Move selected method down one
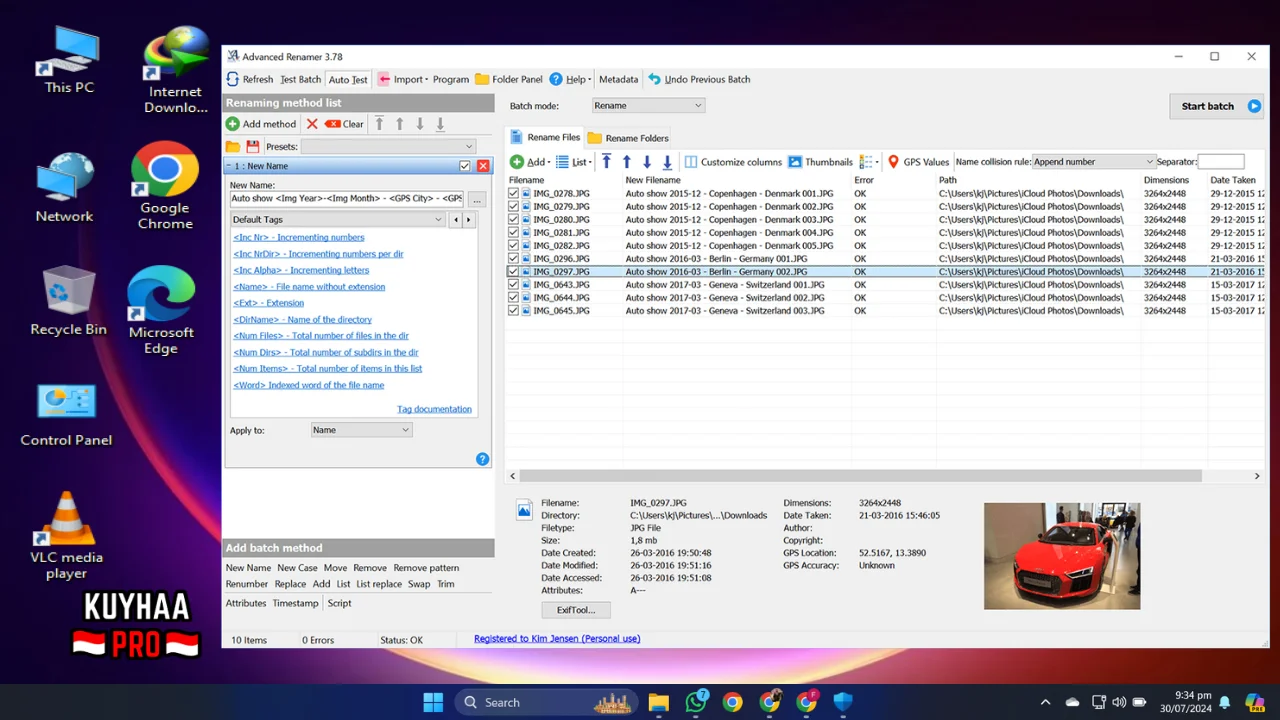 [420, 124]
